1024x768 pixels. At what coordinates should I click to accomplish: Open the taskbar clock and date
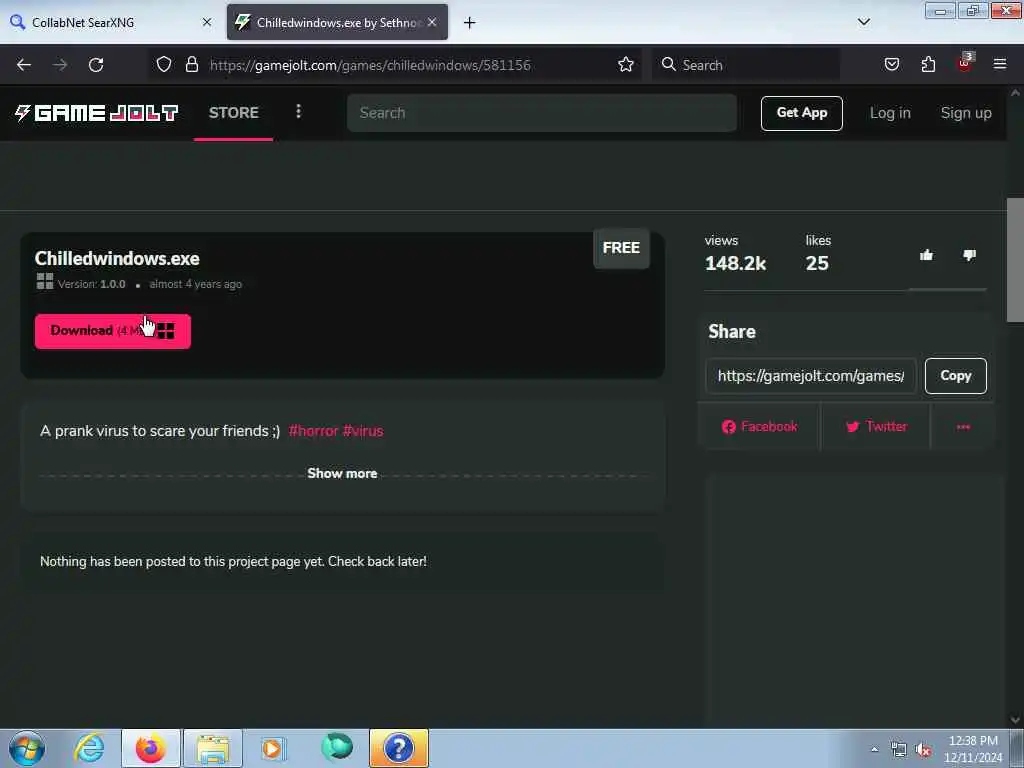point(973,748)
